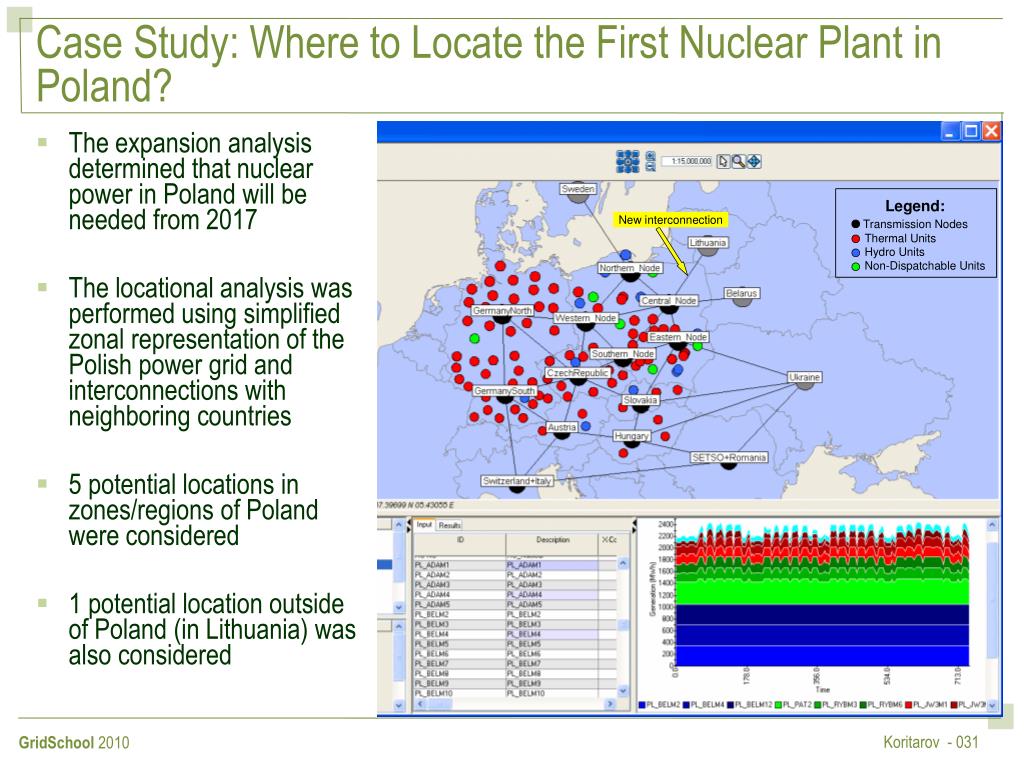The height and width of the screenshot is (768, 1024).
Task: Click the Eastern_Node label
Action: (678, 337)
